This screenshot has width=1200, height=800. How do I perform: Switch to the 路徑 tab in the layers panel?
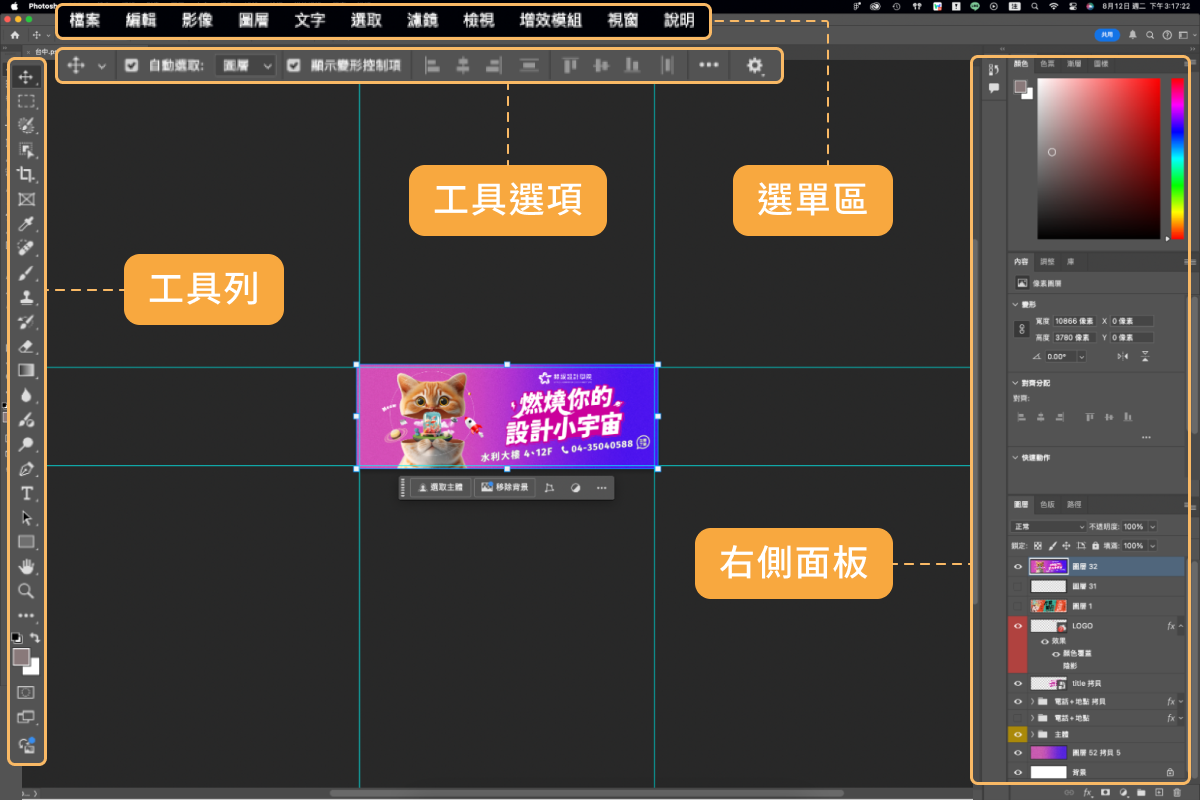(x=1074, y=505)
